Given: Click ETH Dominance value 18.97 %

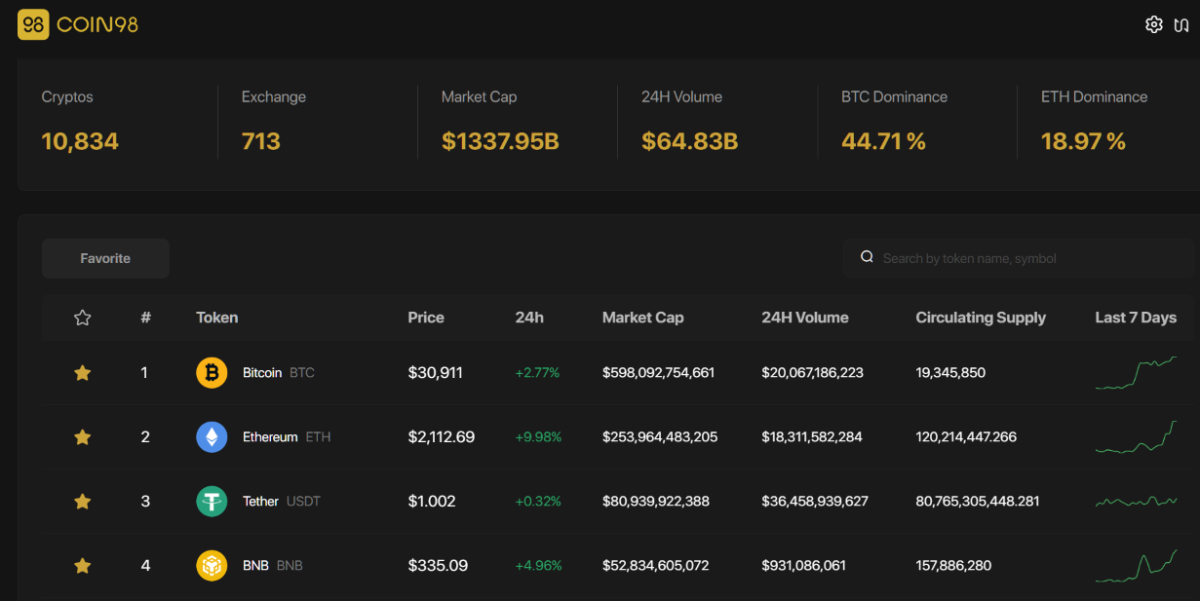Looking at the screenshot, I should tap(1083, 142).
